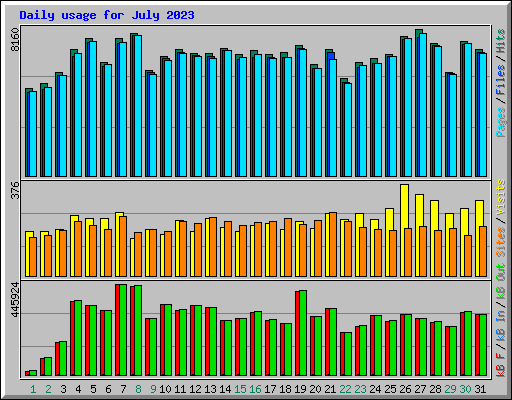Click the day 27 cyan pages bar
This screenshot has height=400, width=512.
[x=423, y=105]
